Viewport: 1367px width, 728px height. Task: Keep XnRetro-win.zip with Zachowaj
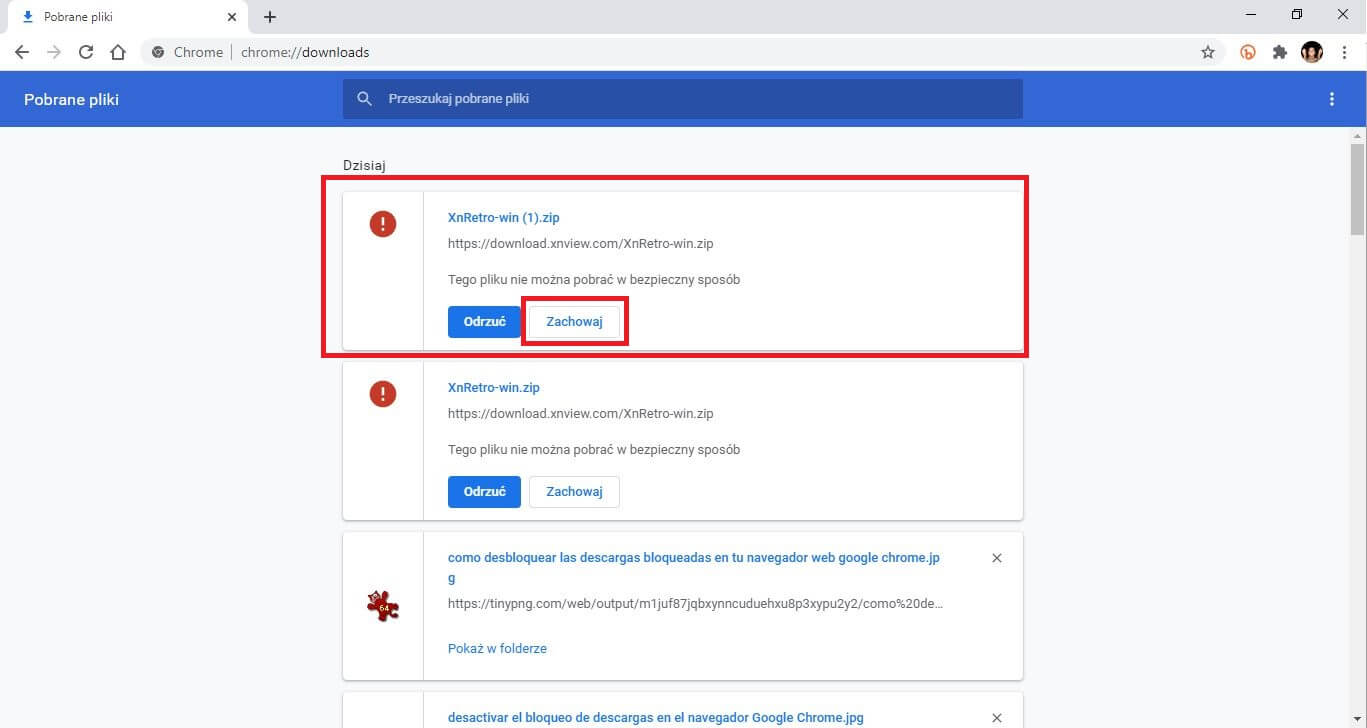coord(574,492)
